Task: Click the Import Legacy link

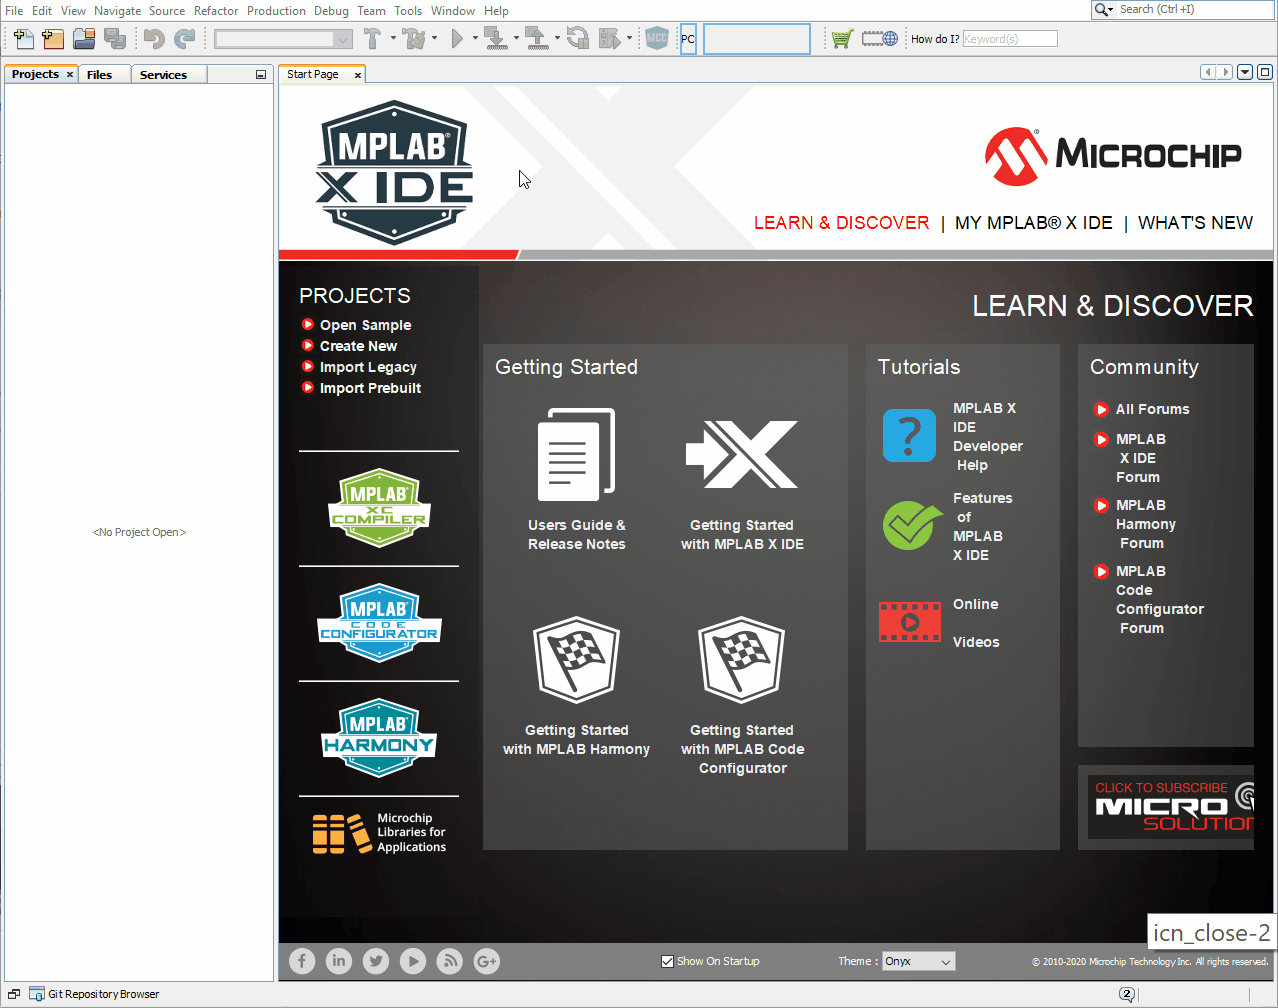Action: (368, 367)
